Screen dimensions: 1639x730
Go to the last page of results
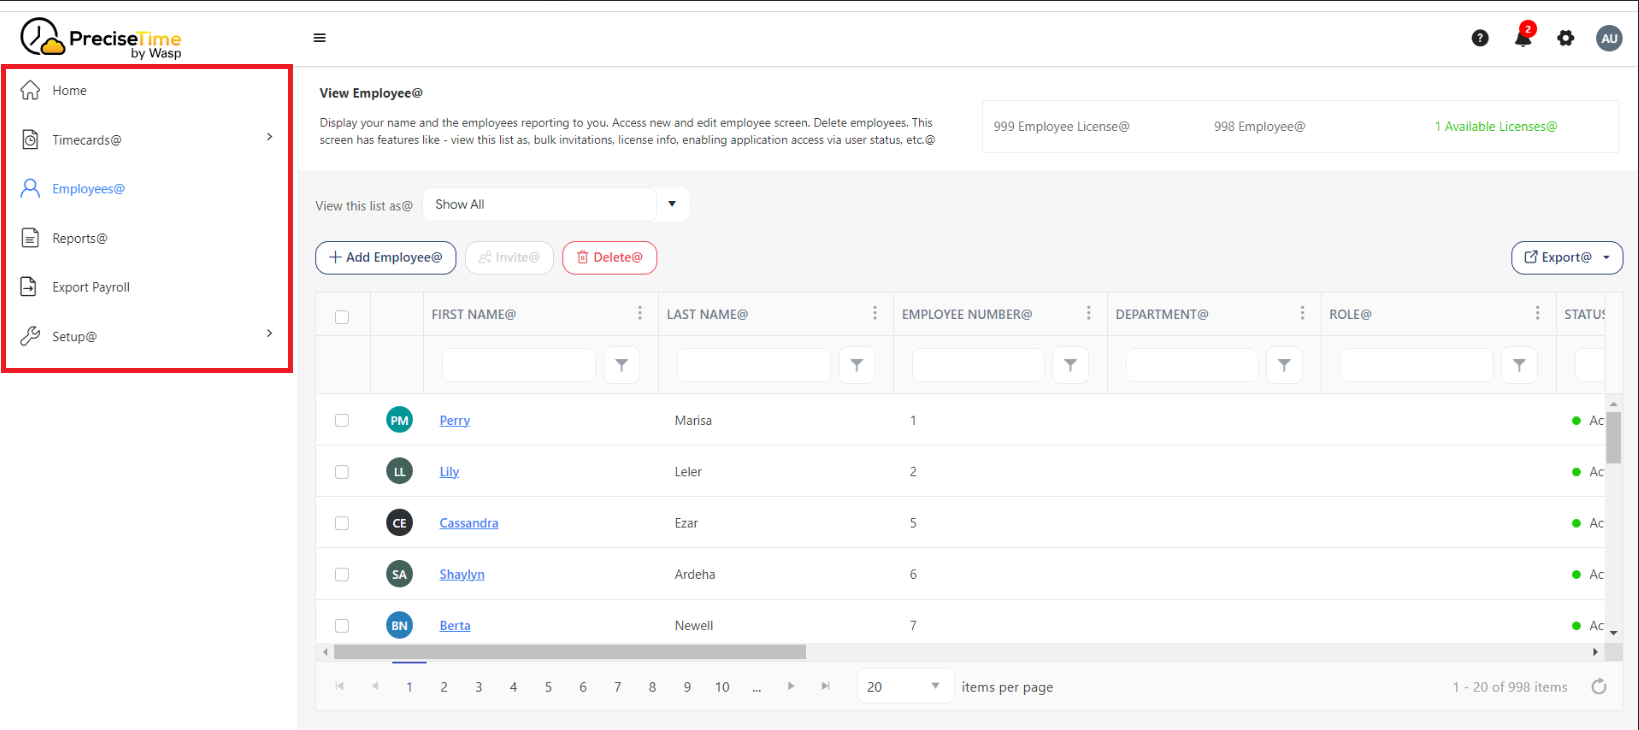click(825, 686)
